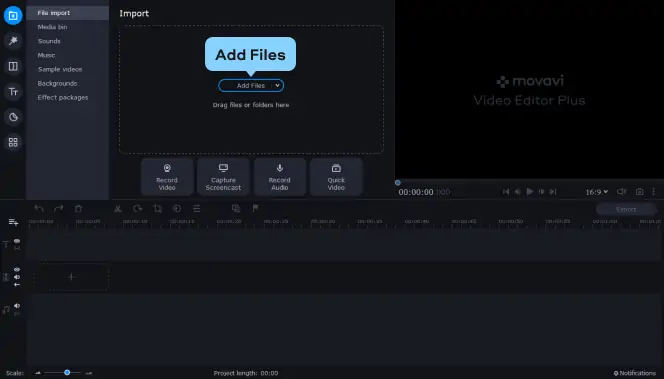
Task: Click the Quick Video button
Action: tap(336, 177)
